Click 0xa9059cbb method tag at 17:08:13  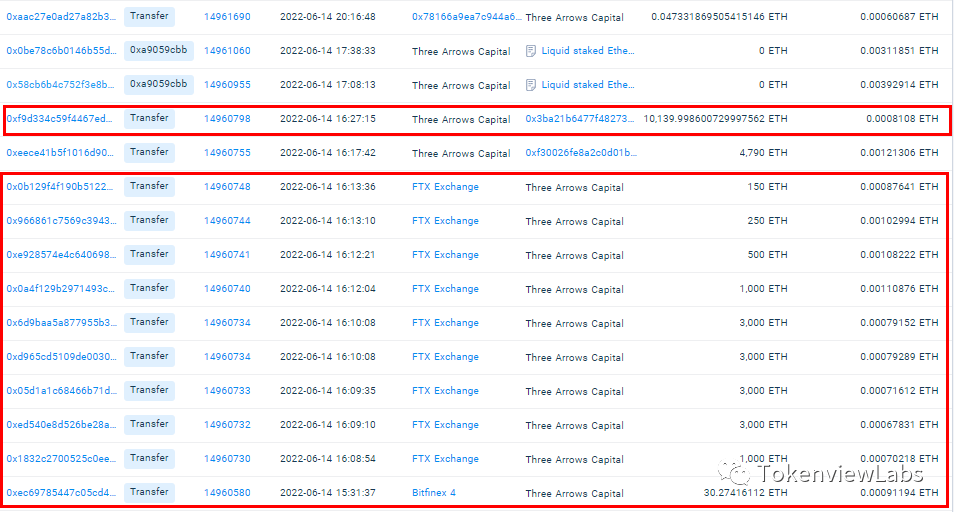(159, 85)
